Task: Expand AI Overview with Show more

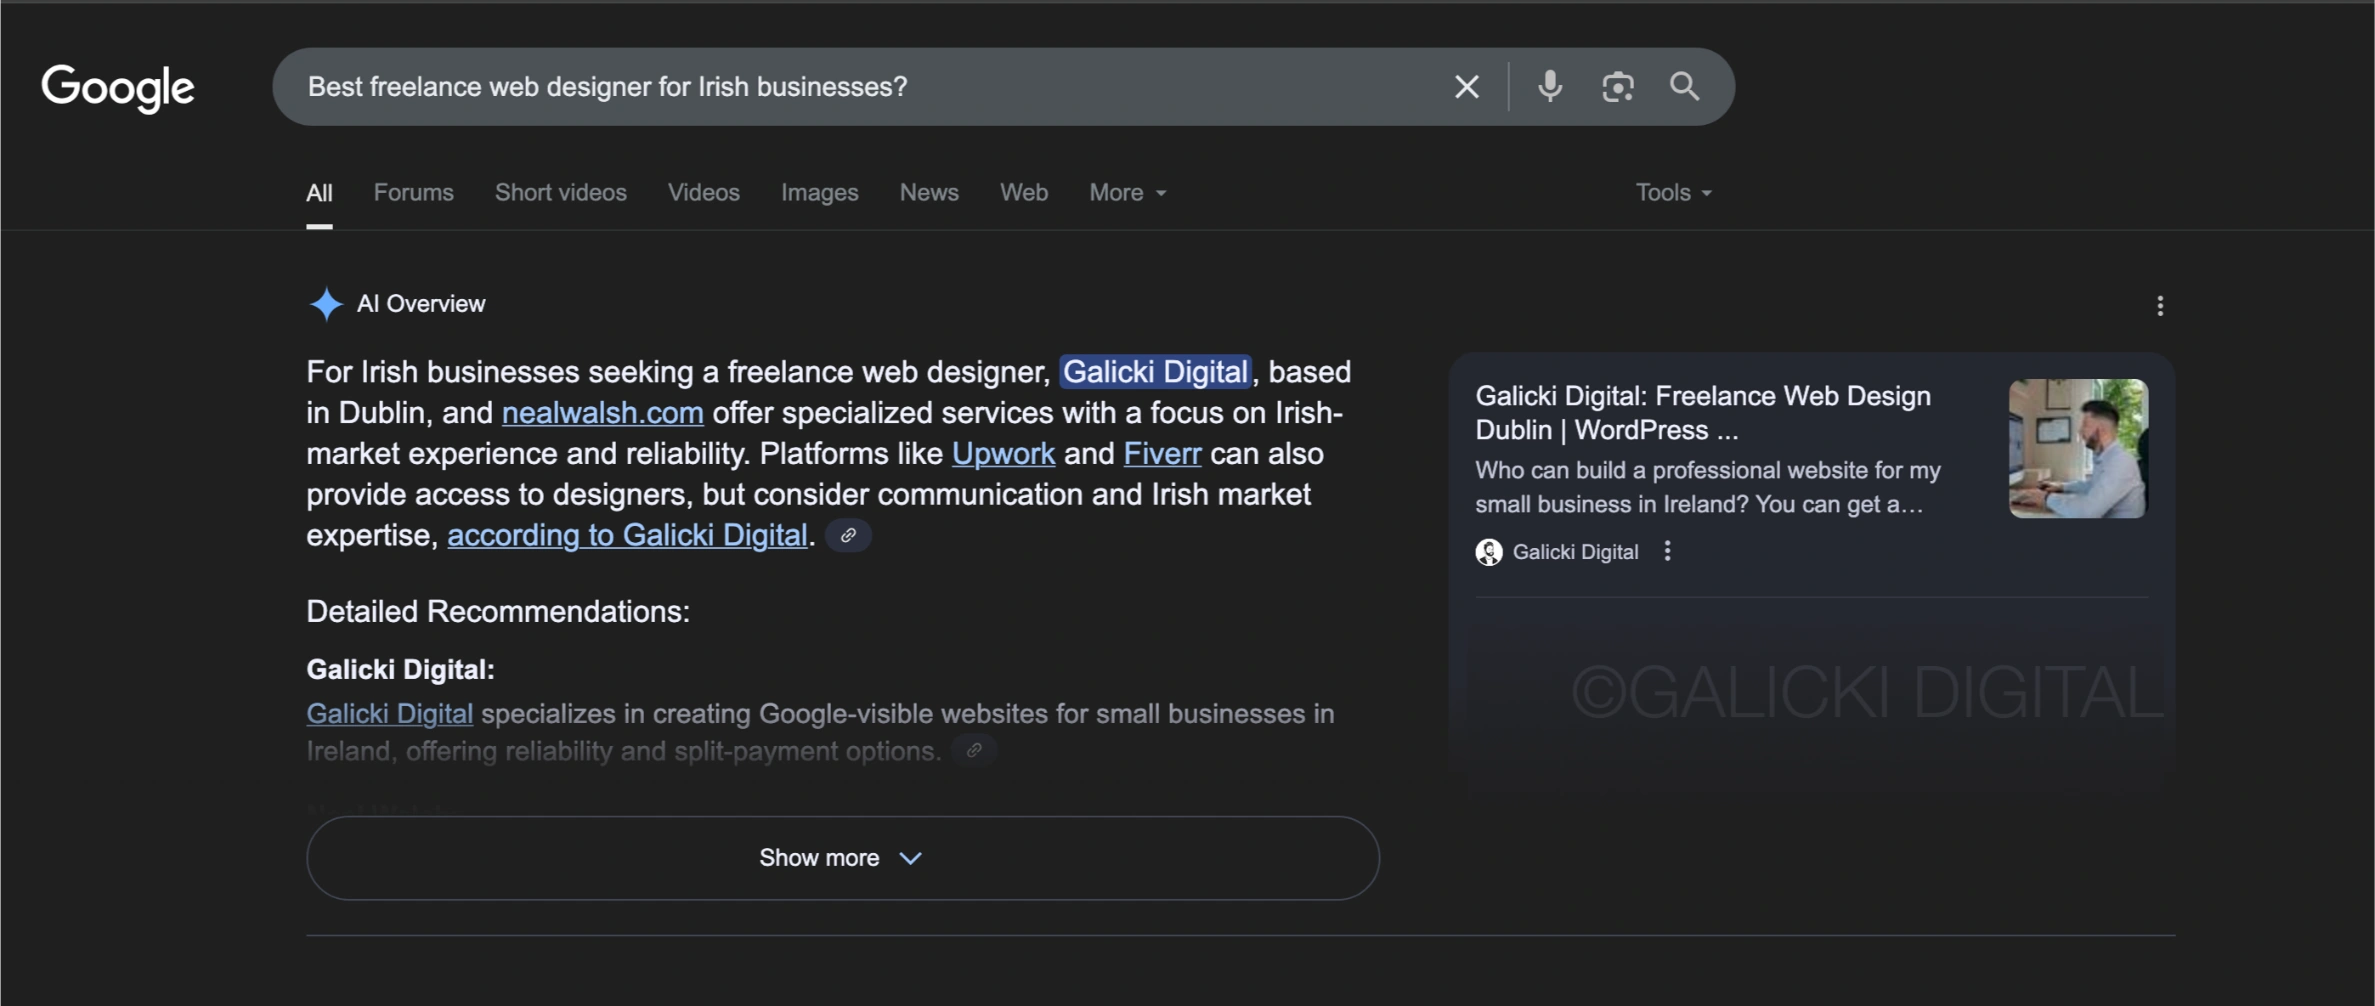Action: [x=842, y=858]
